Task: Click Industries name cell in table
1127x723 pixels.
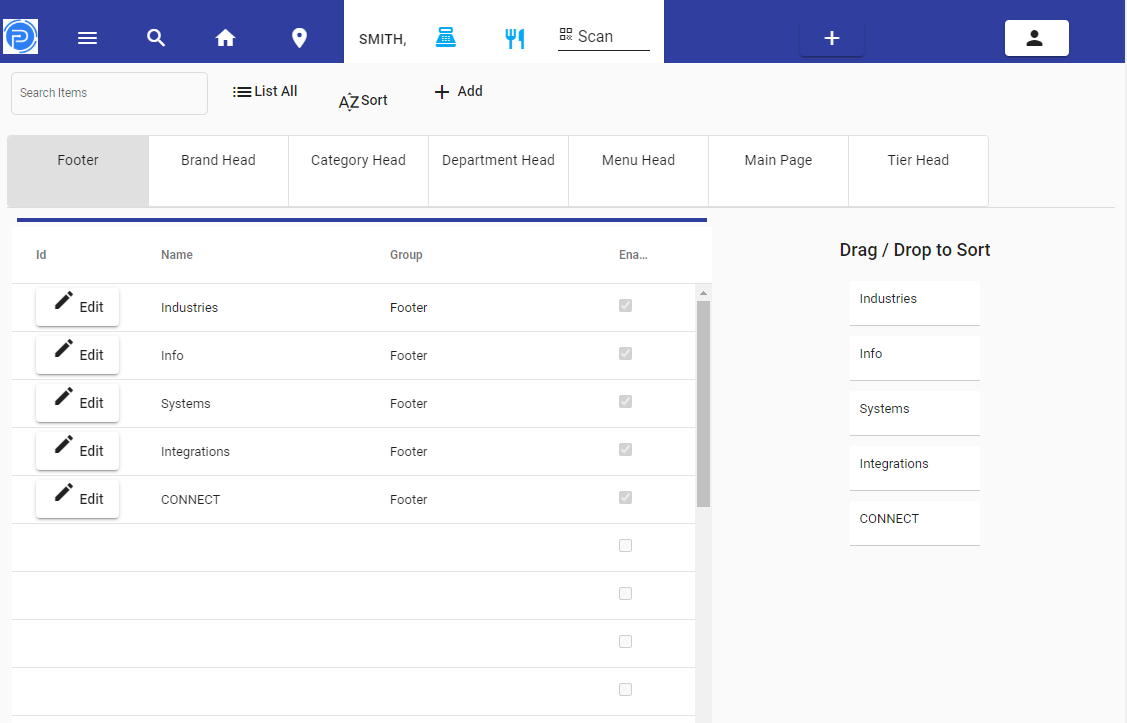Action: (x=189, y=308)
